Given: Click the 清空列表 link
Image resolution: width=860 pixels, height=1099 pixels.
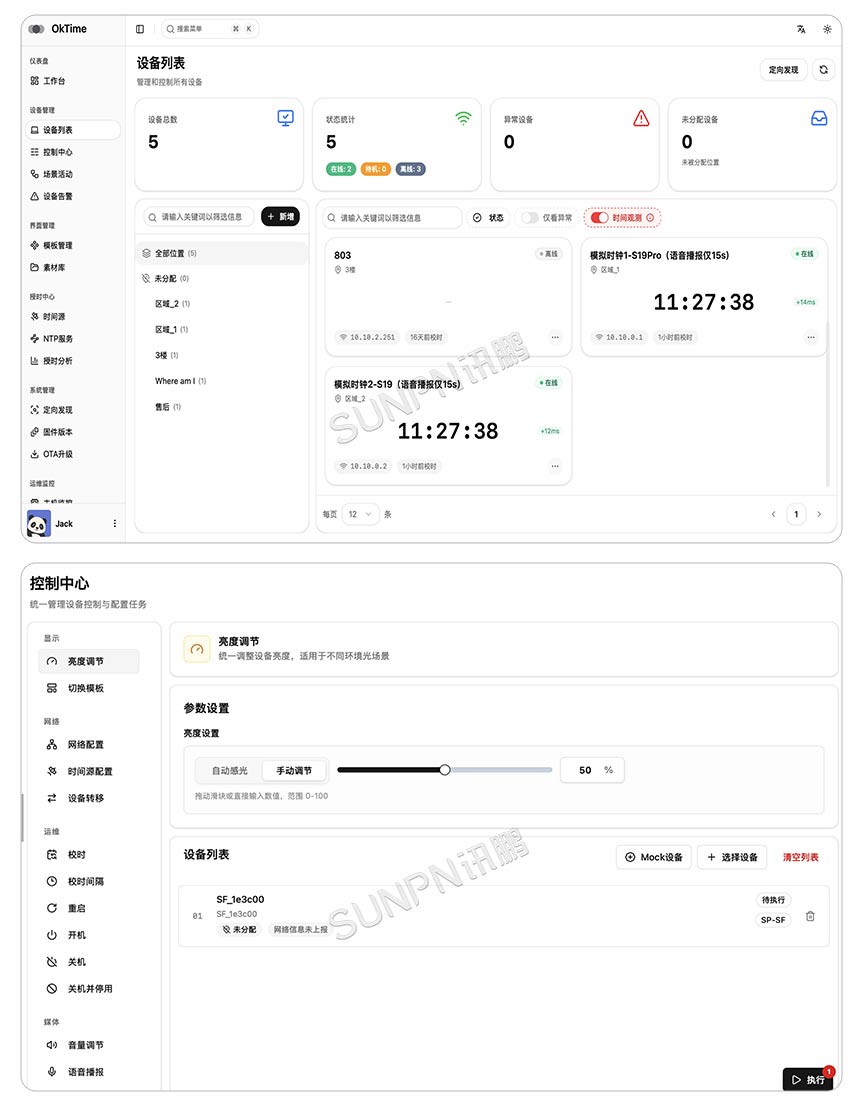Looking at the screenshot, I should 800,857.
